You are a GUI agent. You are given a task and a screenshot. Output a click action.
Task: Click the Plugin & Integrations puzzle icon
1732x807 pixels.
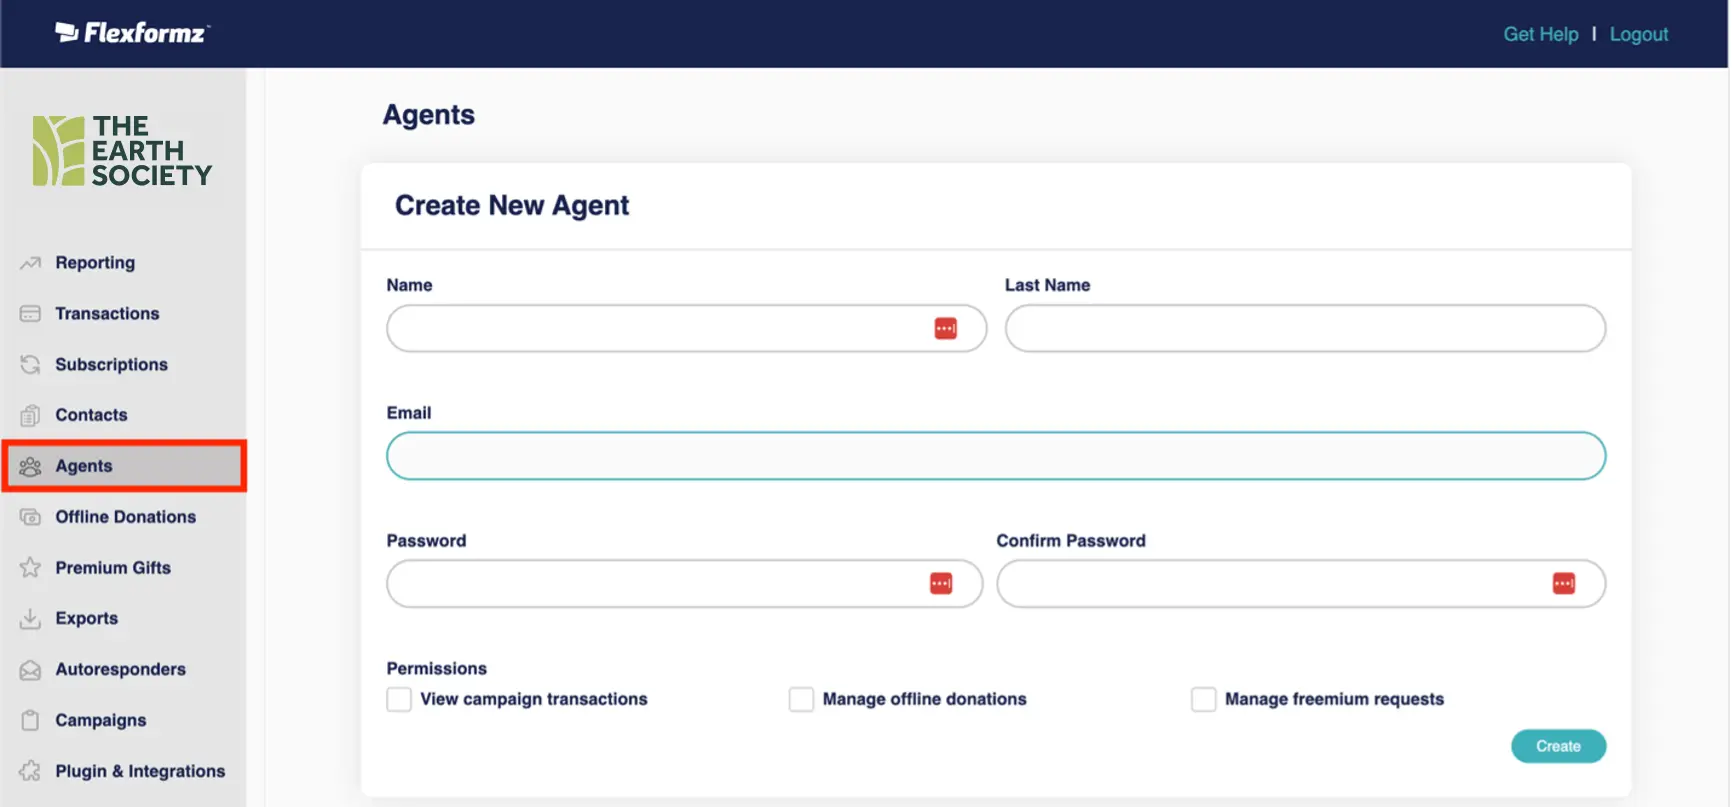(30, 771)
